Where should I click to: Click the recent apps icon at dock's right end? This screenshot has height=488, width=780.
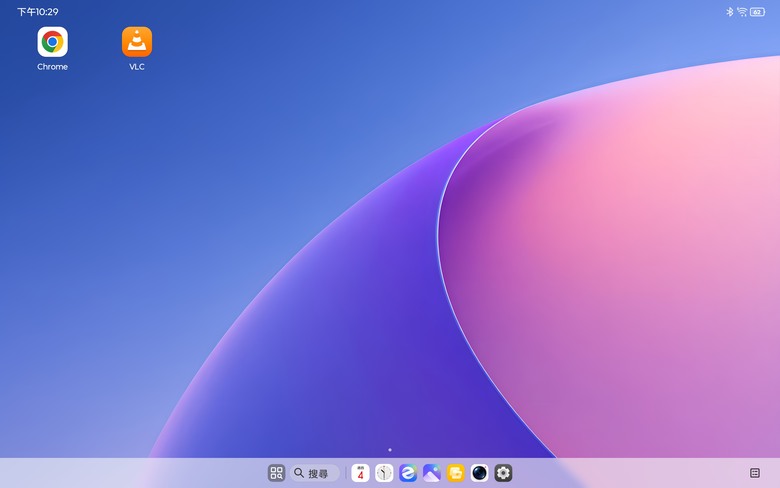coord(755,473)
